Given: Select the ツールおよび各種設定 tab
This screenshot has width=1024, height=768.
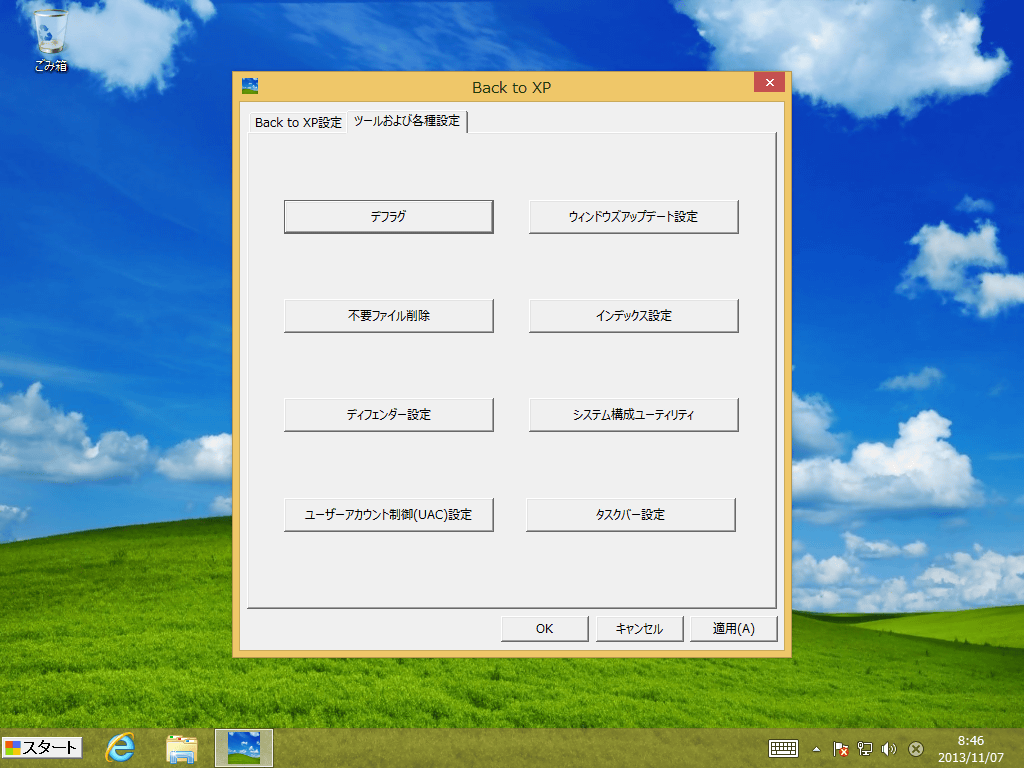Looking at the screenshot, I should point(407,121).
